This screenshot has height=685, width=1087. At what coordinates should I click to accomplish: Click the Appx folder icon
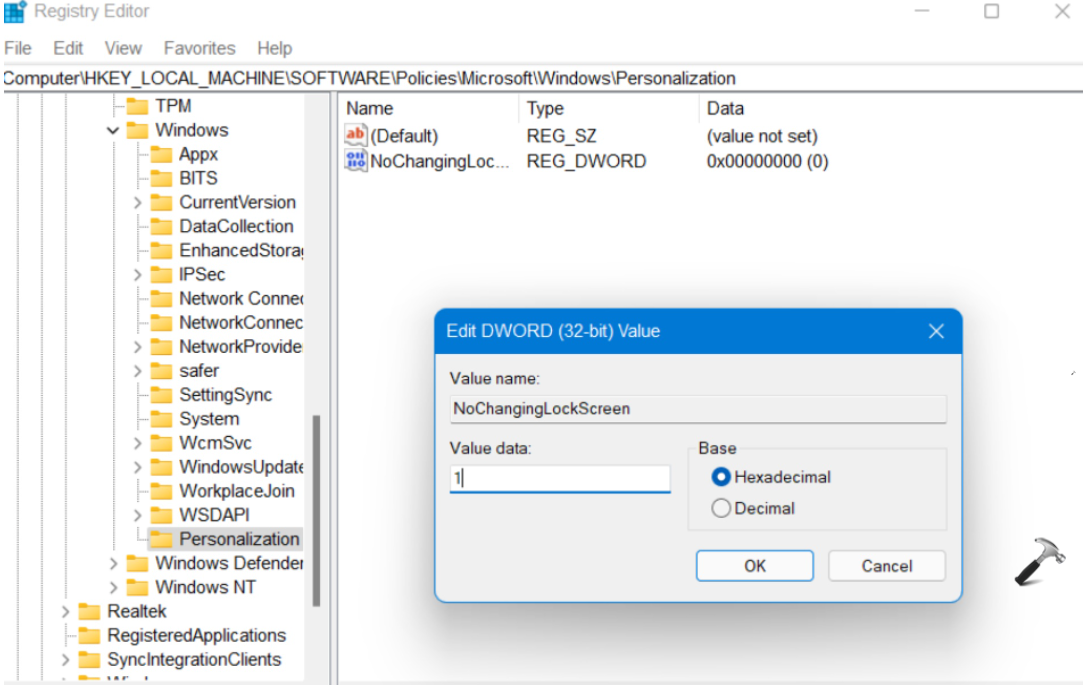[x=161, y=154]
